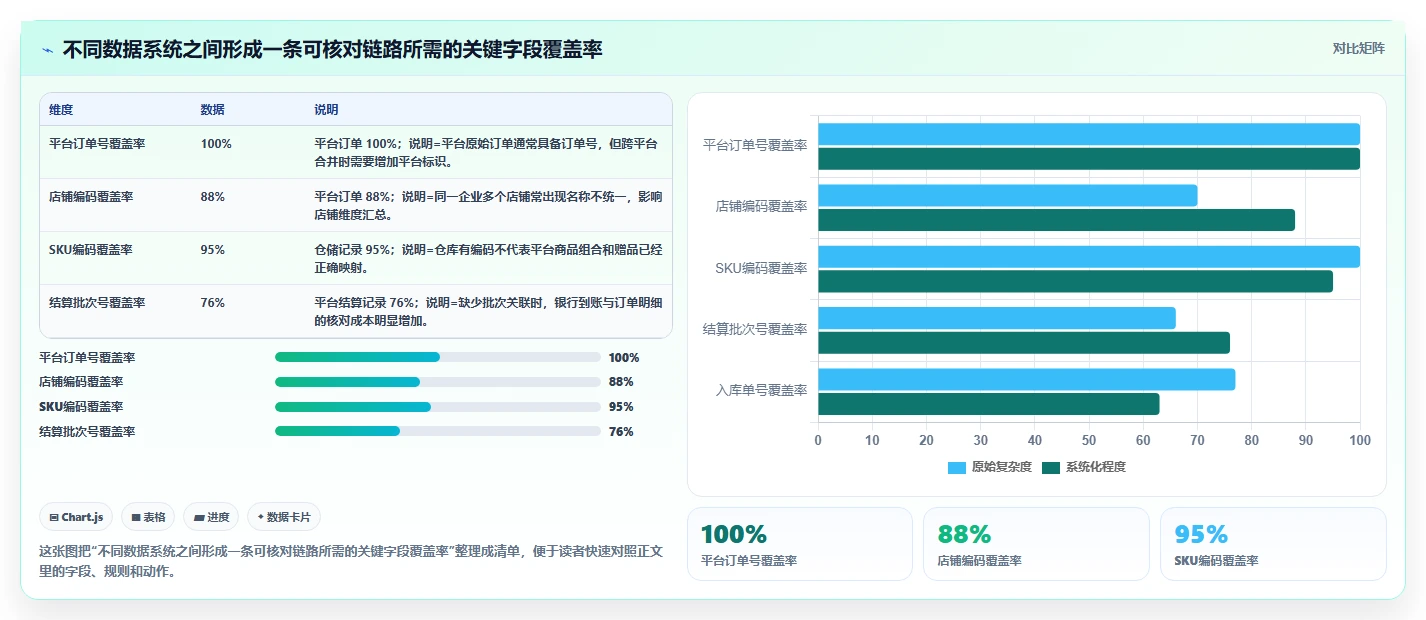The height and width of the screenshot is (620, 1426).
Task: Click the description starting 平台订单 88%
Action: pyautogui.click(x=487, y=205)
